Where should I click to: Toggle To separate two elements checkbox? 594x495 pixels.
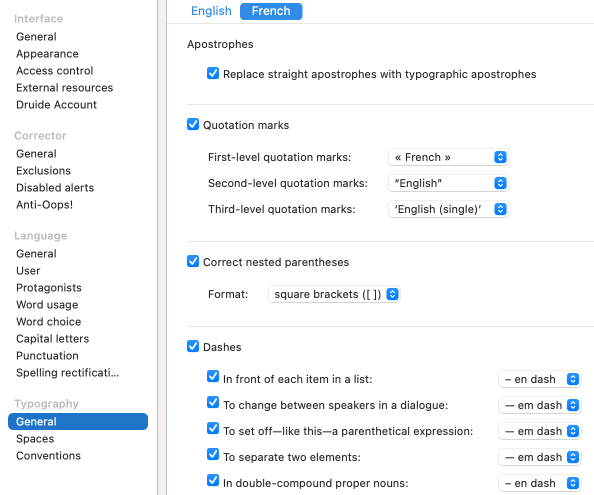pos(213,454)
